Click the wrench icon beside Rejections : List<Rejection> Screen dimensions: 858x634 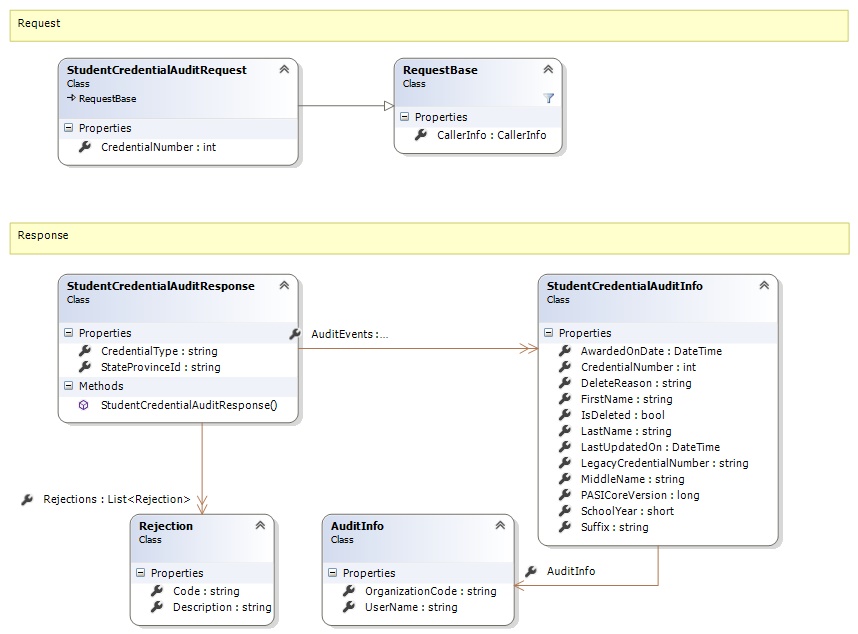(x=27, y=499)
